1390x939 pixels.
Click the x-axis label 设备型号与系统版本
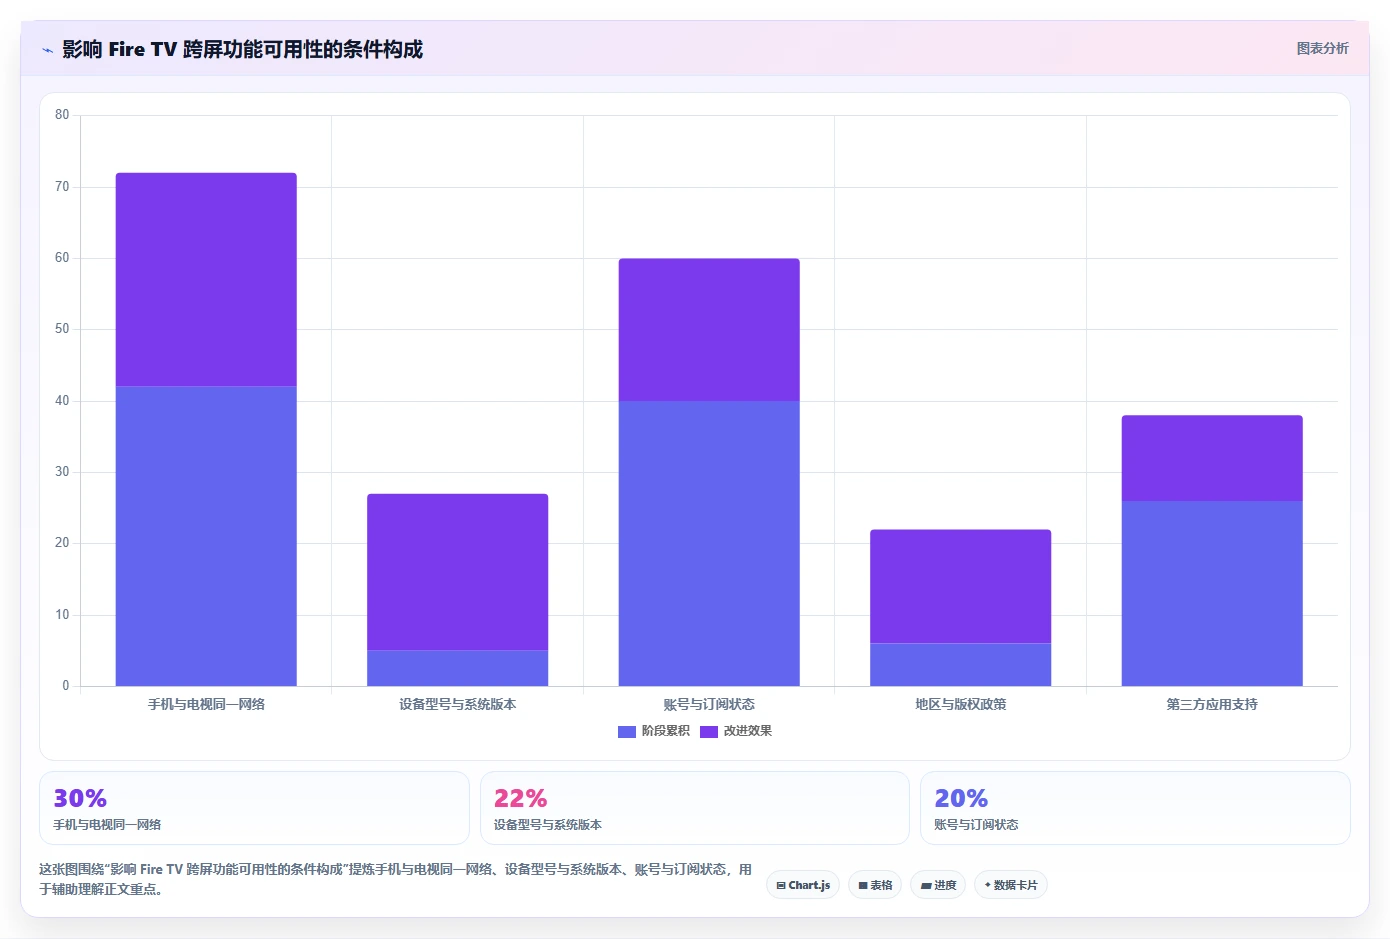click(x=458, y=704)
